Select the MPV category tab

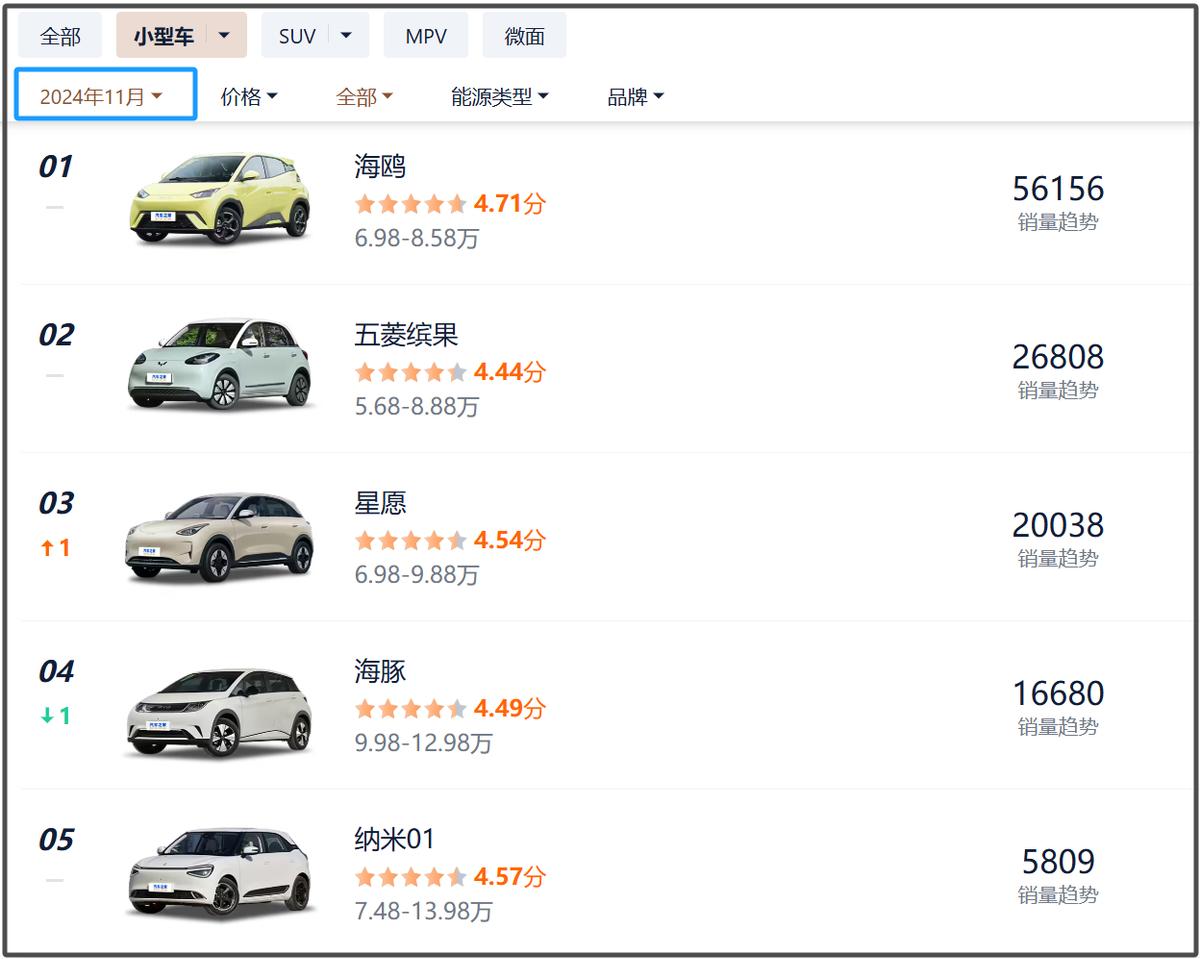coord(426,36)
